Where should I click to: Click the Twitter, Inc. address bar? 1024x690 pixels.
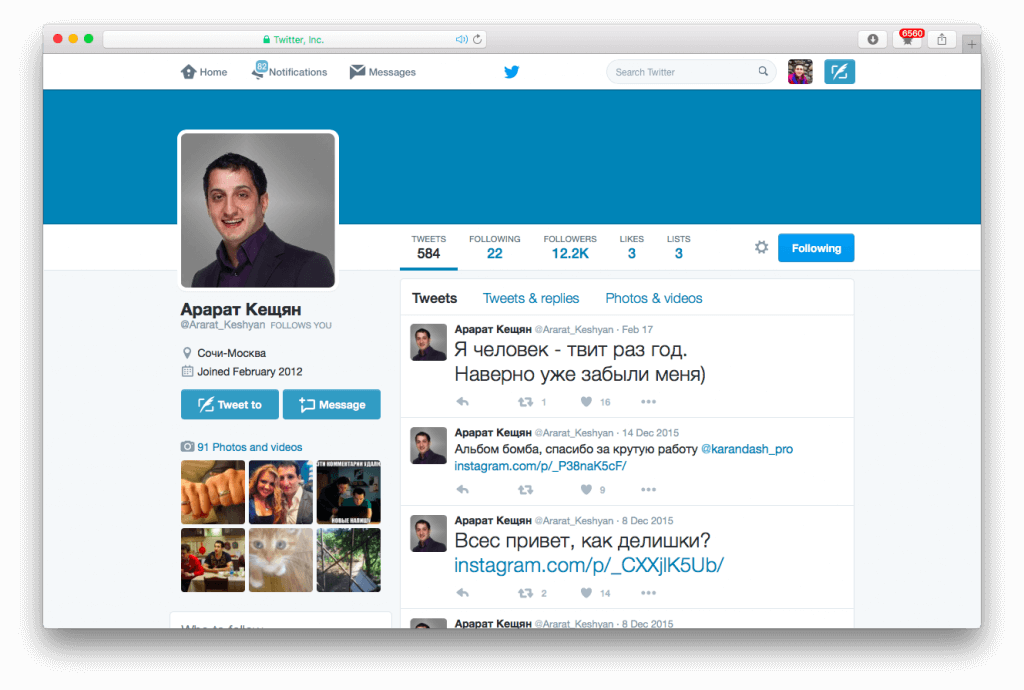tap(294, 39)
